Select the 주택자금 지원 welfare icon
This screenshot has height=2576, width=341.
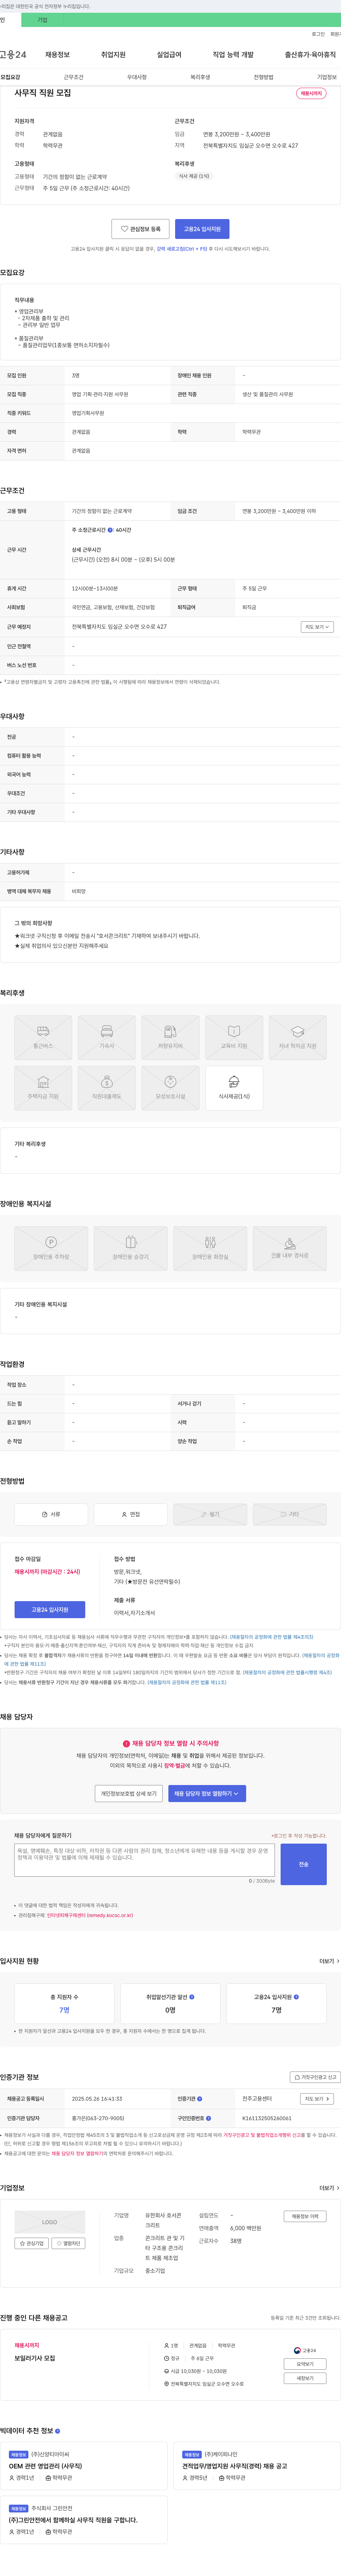pos(43,1088)
